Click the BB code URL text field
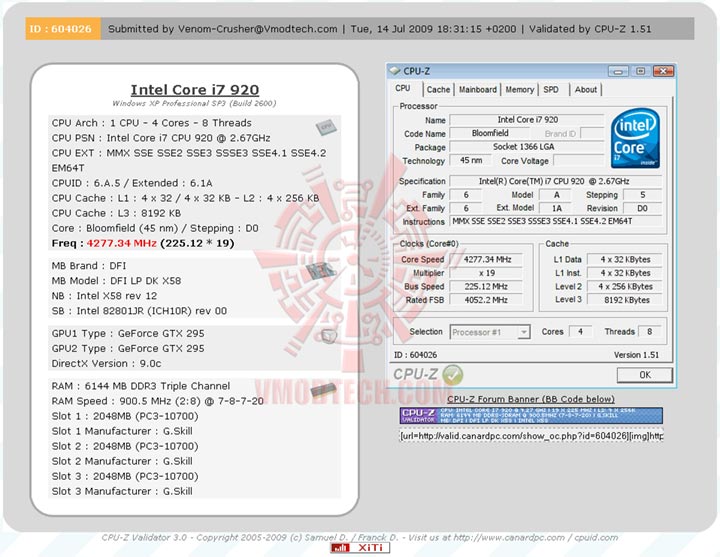720x557 pixels. (531, 436)
